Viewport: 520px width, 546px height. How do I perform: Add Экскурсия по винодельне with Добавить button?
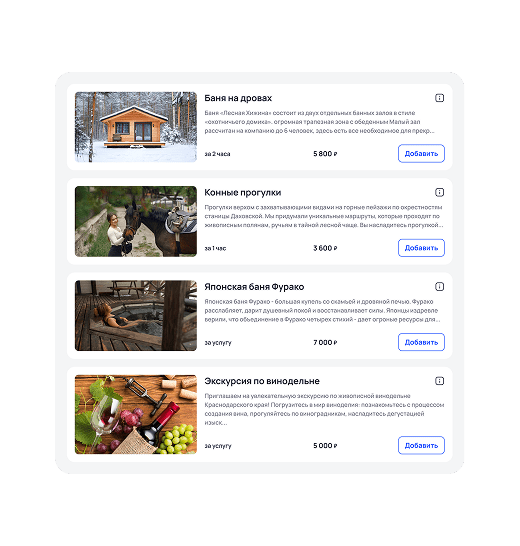coord(421,445)
